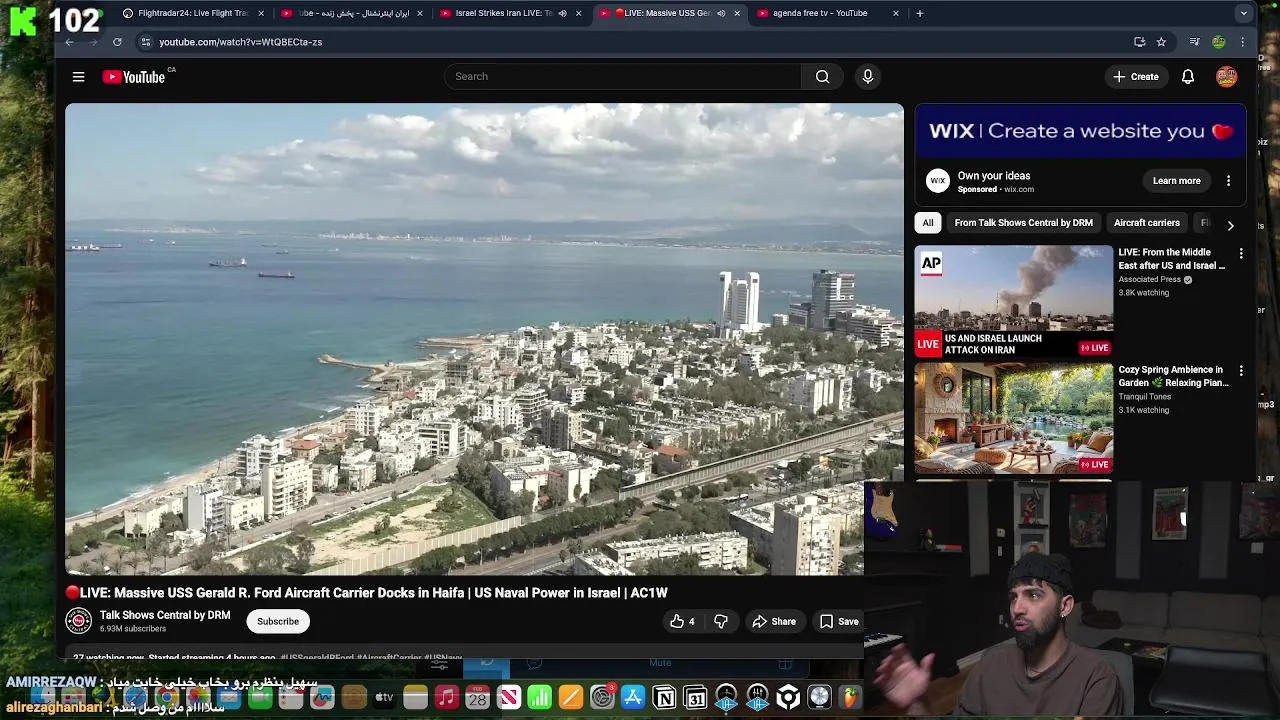Like the video with thumbs up
This screenshot has width=1280, height=720.
tap(682, 621)
